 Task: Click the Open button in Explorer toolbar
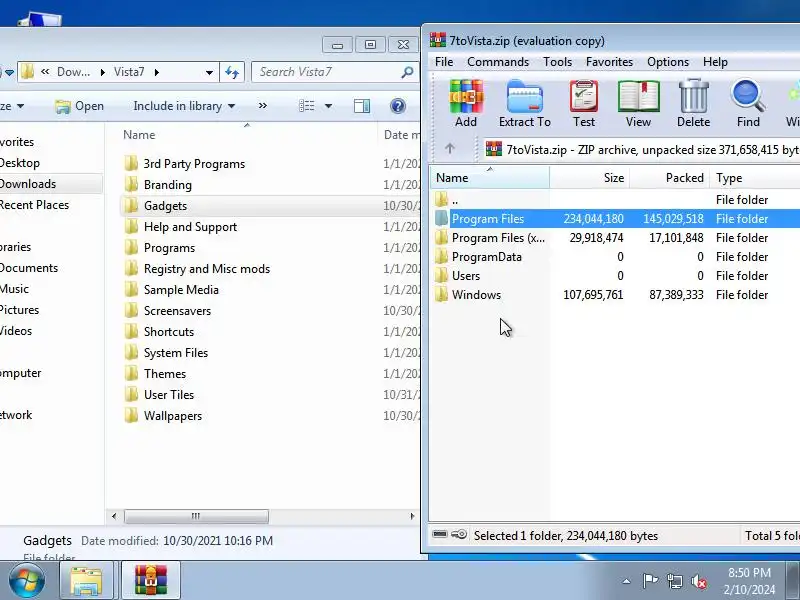[x=79, y=106]
